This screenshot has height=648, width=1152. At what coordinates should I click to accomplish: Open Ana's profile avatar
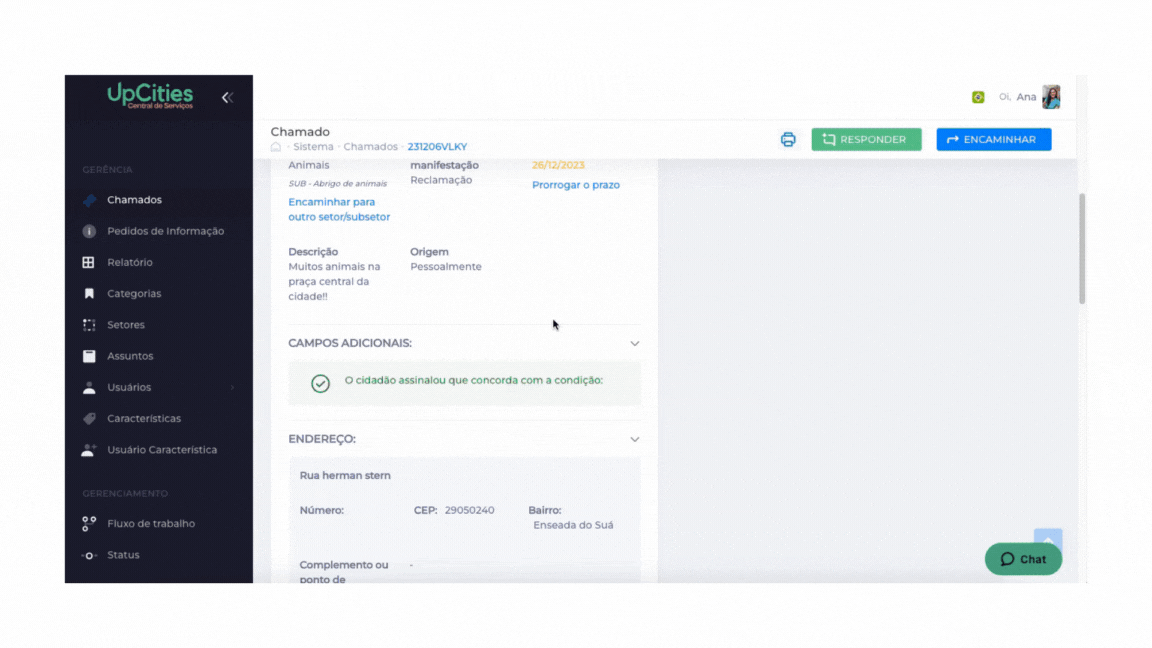[1051, 97]
